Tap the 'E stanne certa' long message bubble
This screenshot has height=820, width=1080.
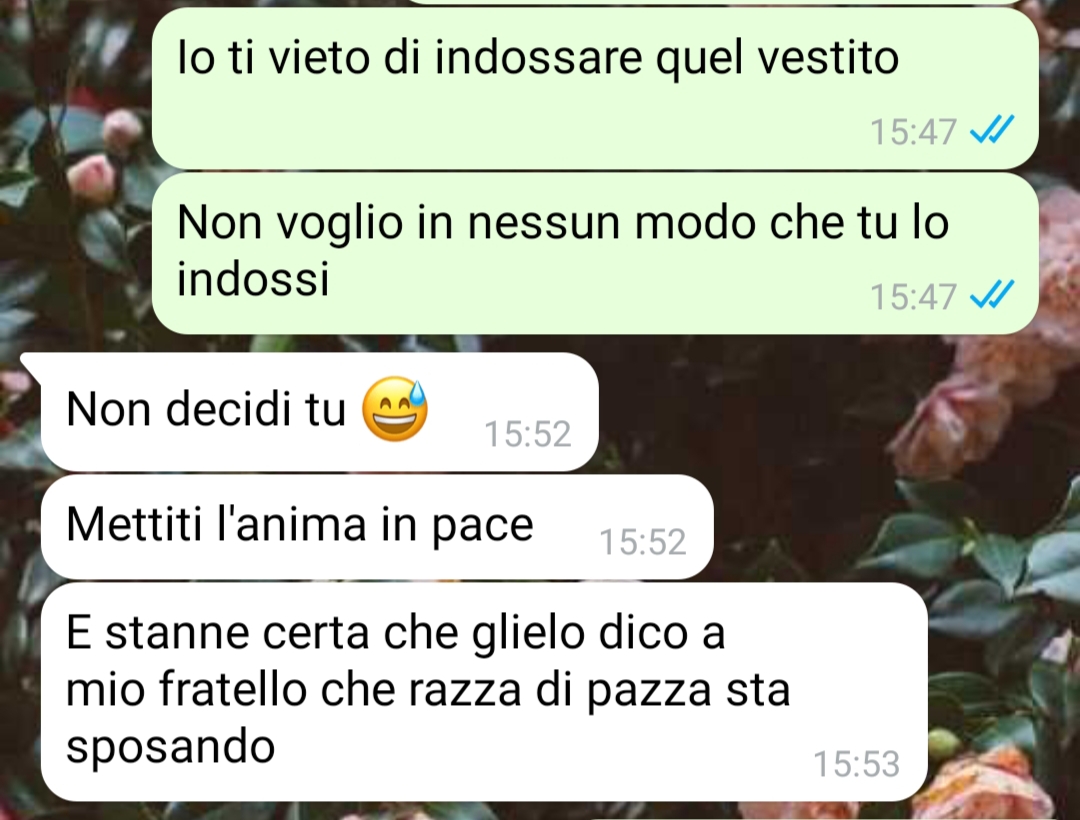pos(484,691)
